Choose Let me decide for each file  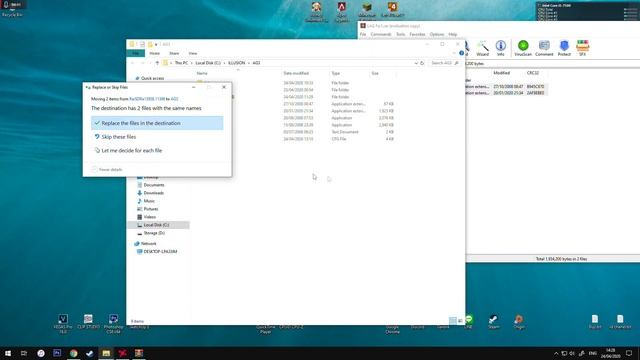[131, 151]
